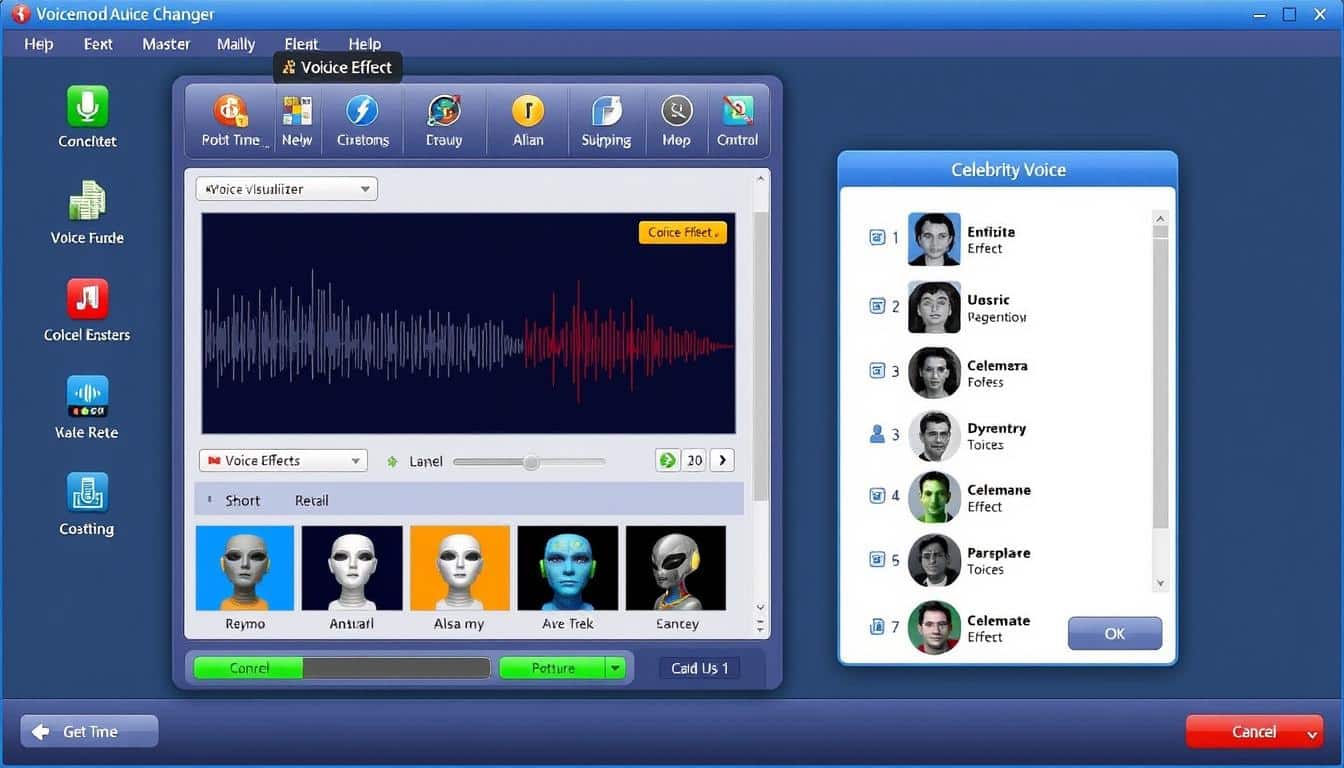Open the Surping toolbar icon
Image resolution: width=1344 pixels, height=768 pixels.
point(606,111)
